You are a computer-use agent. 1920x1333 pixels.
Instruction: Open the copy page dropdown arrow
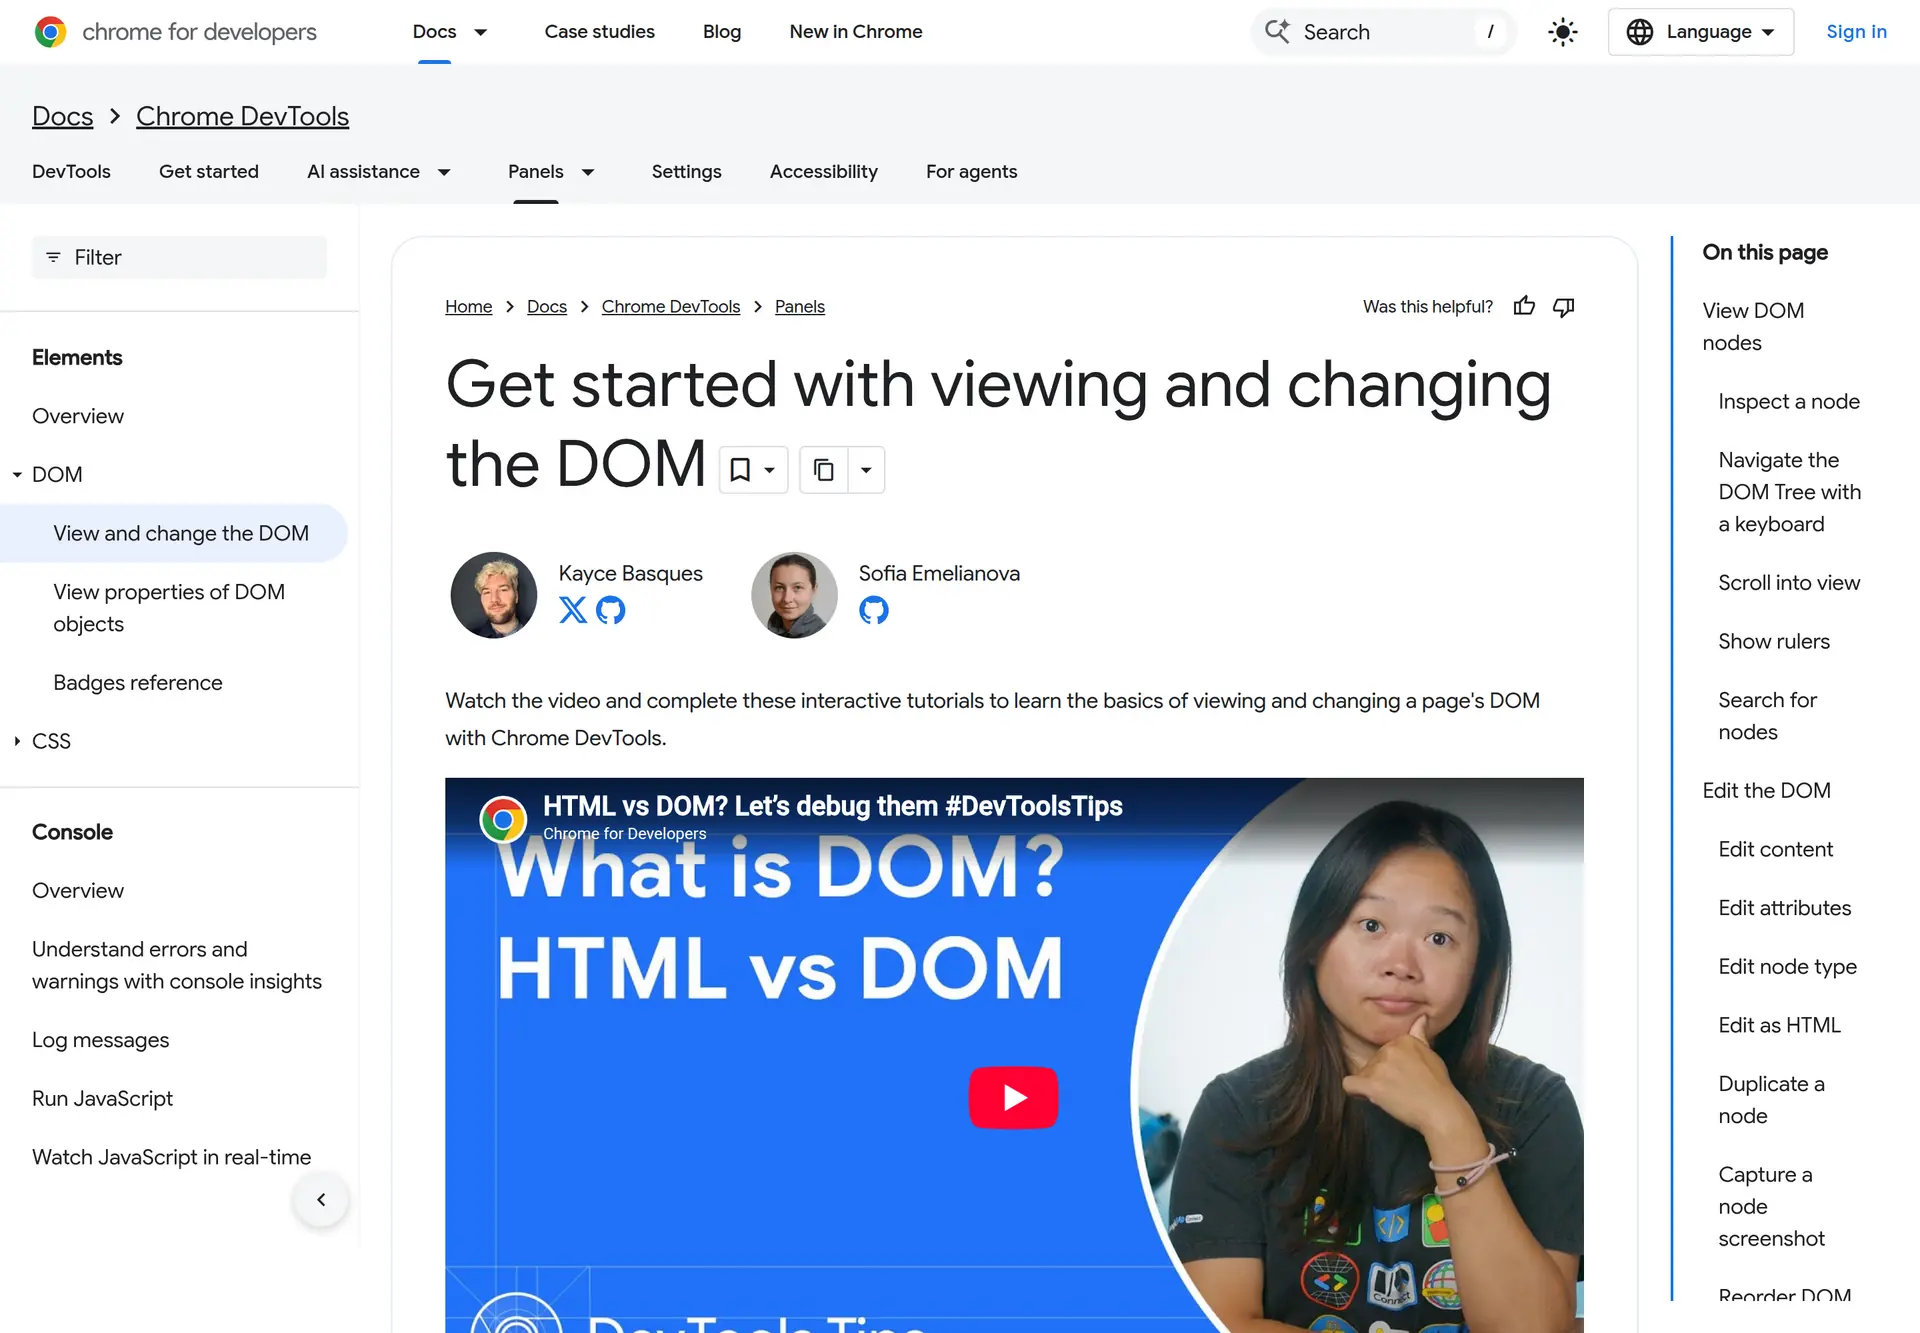[x=866, y=470]
